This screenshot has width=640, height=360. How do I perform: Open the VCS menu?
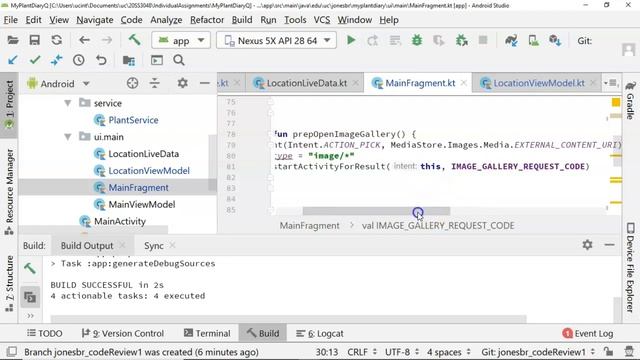point(322,20)
